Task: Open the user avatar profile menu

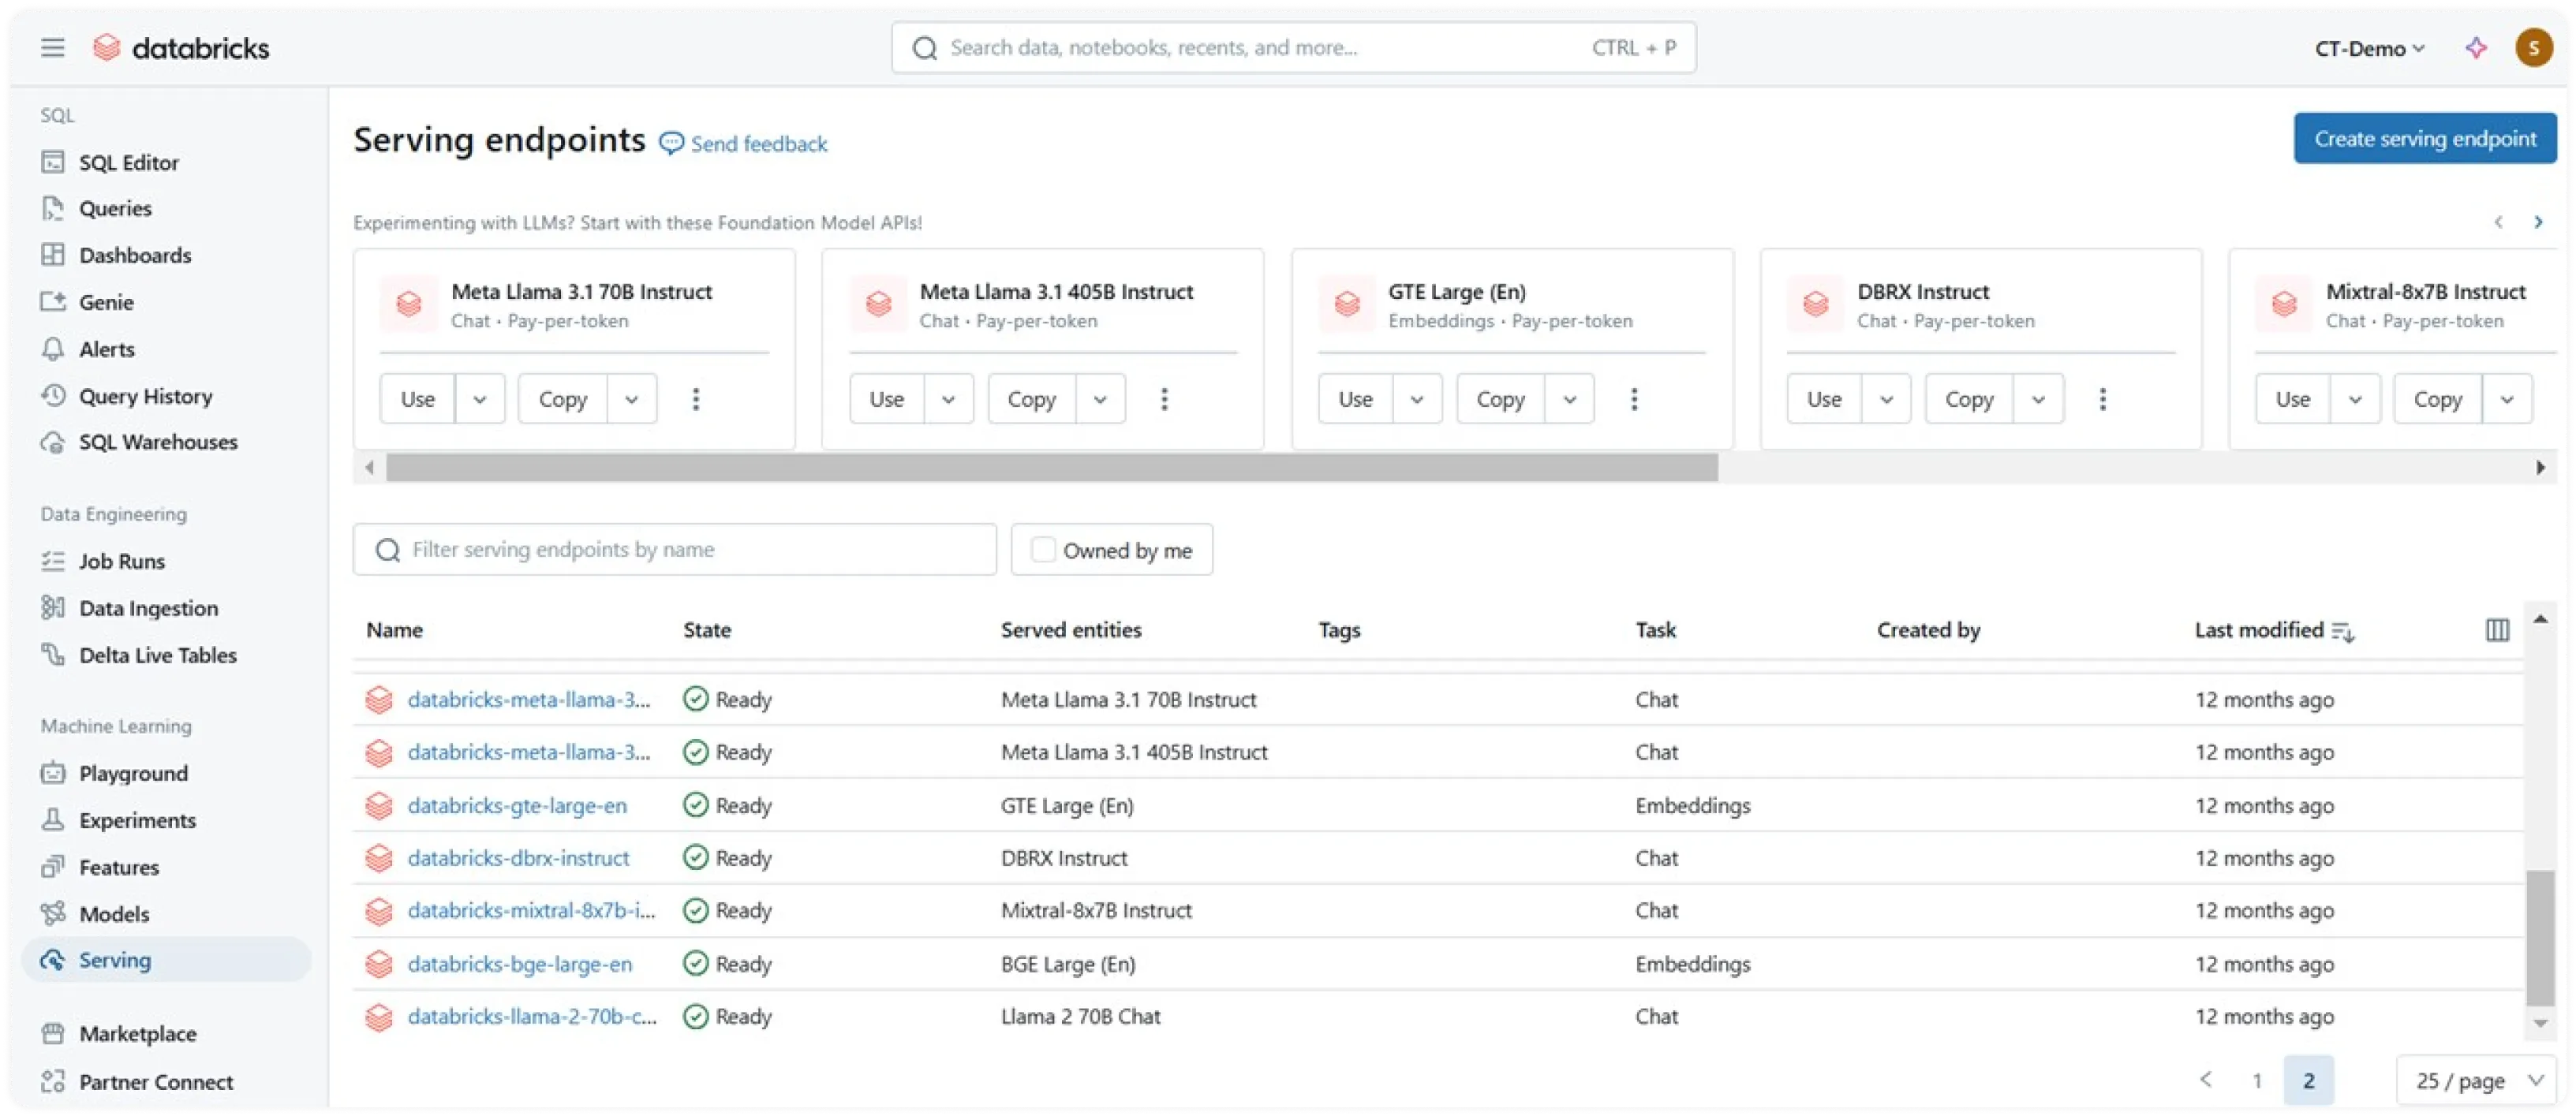Action: (2533, 48)
